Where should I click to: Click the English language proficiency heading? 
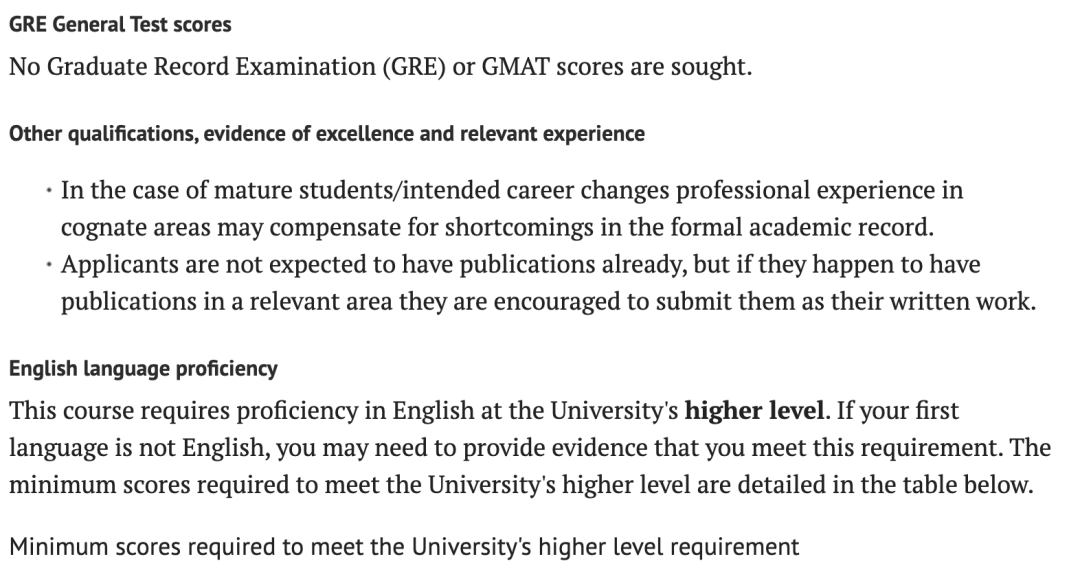pos(143,368)
